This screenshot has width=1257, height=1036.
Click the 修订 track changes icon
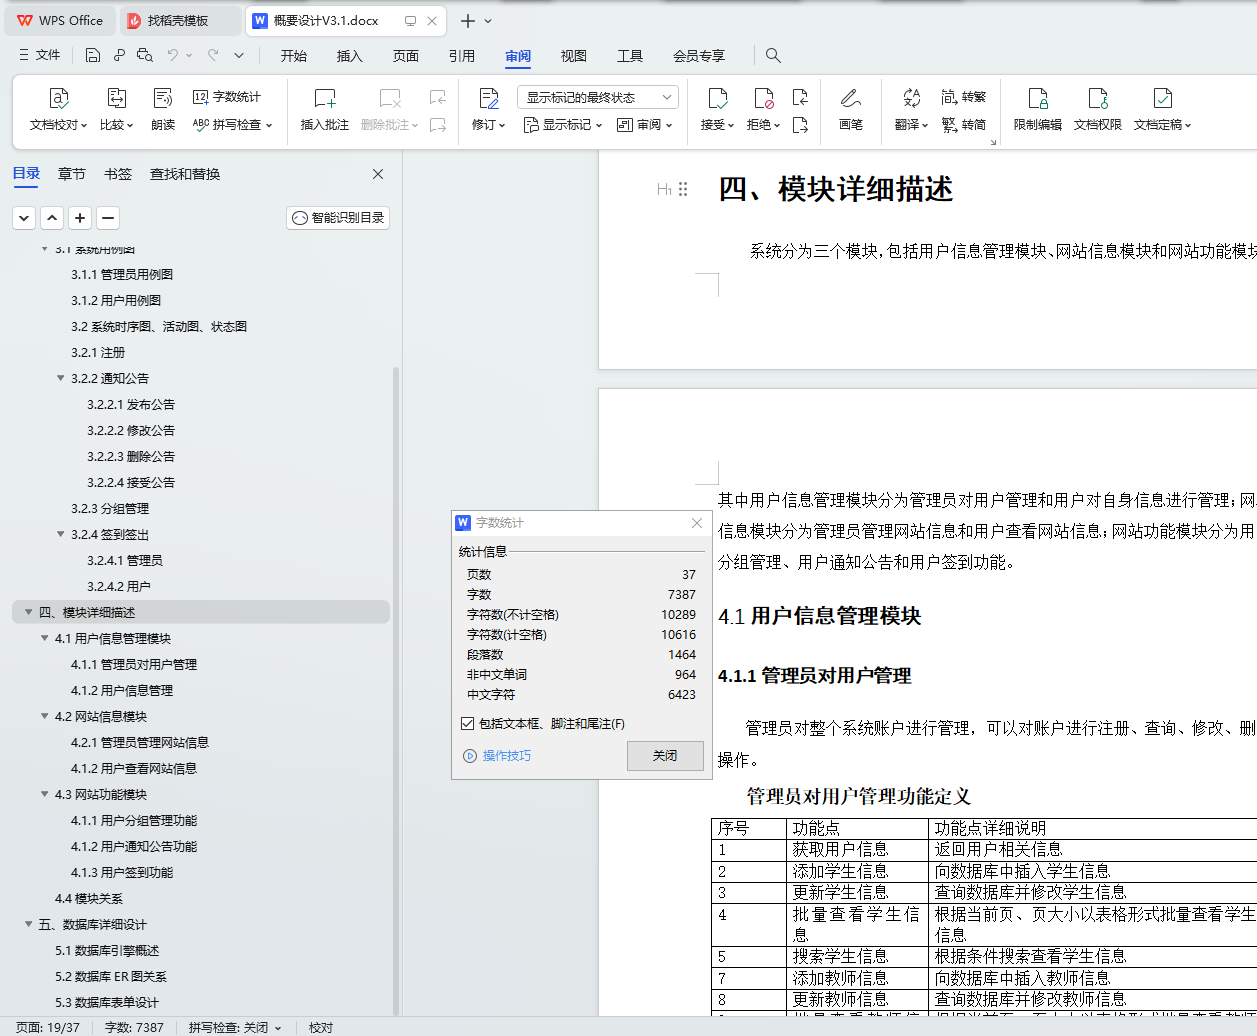point(489,98)
